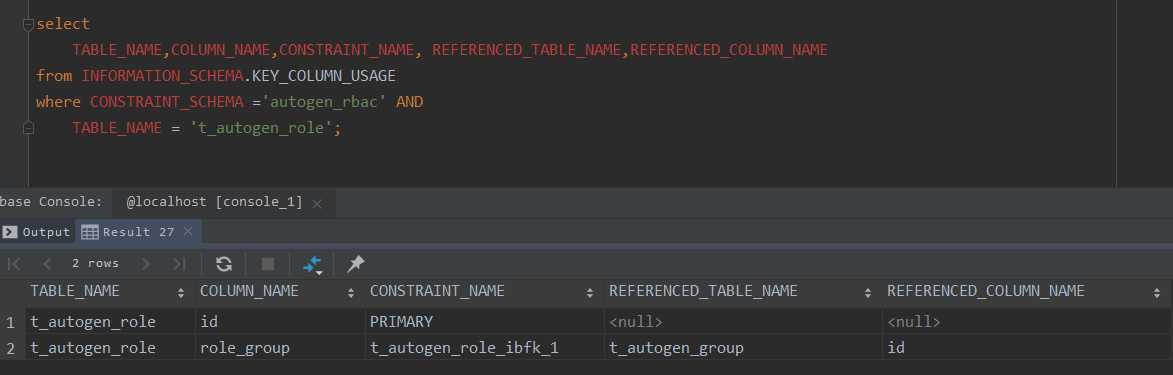Viewport: 1173px width, 375px height.
Task: Open the 2 rows page size selector
Action: (x=95, y=263)
